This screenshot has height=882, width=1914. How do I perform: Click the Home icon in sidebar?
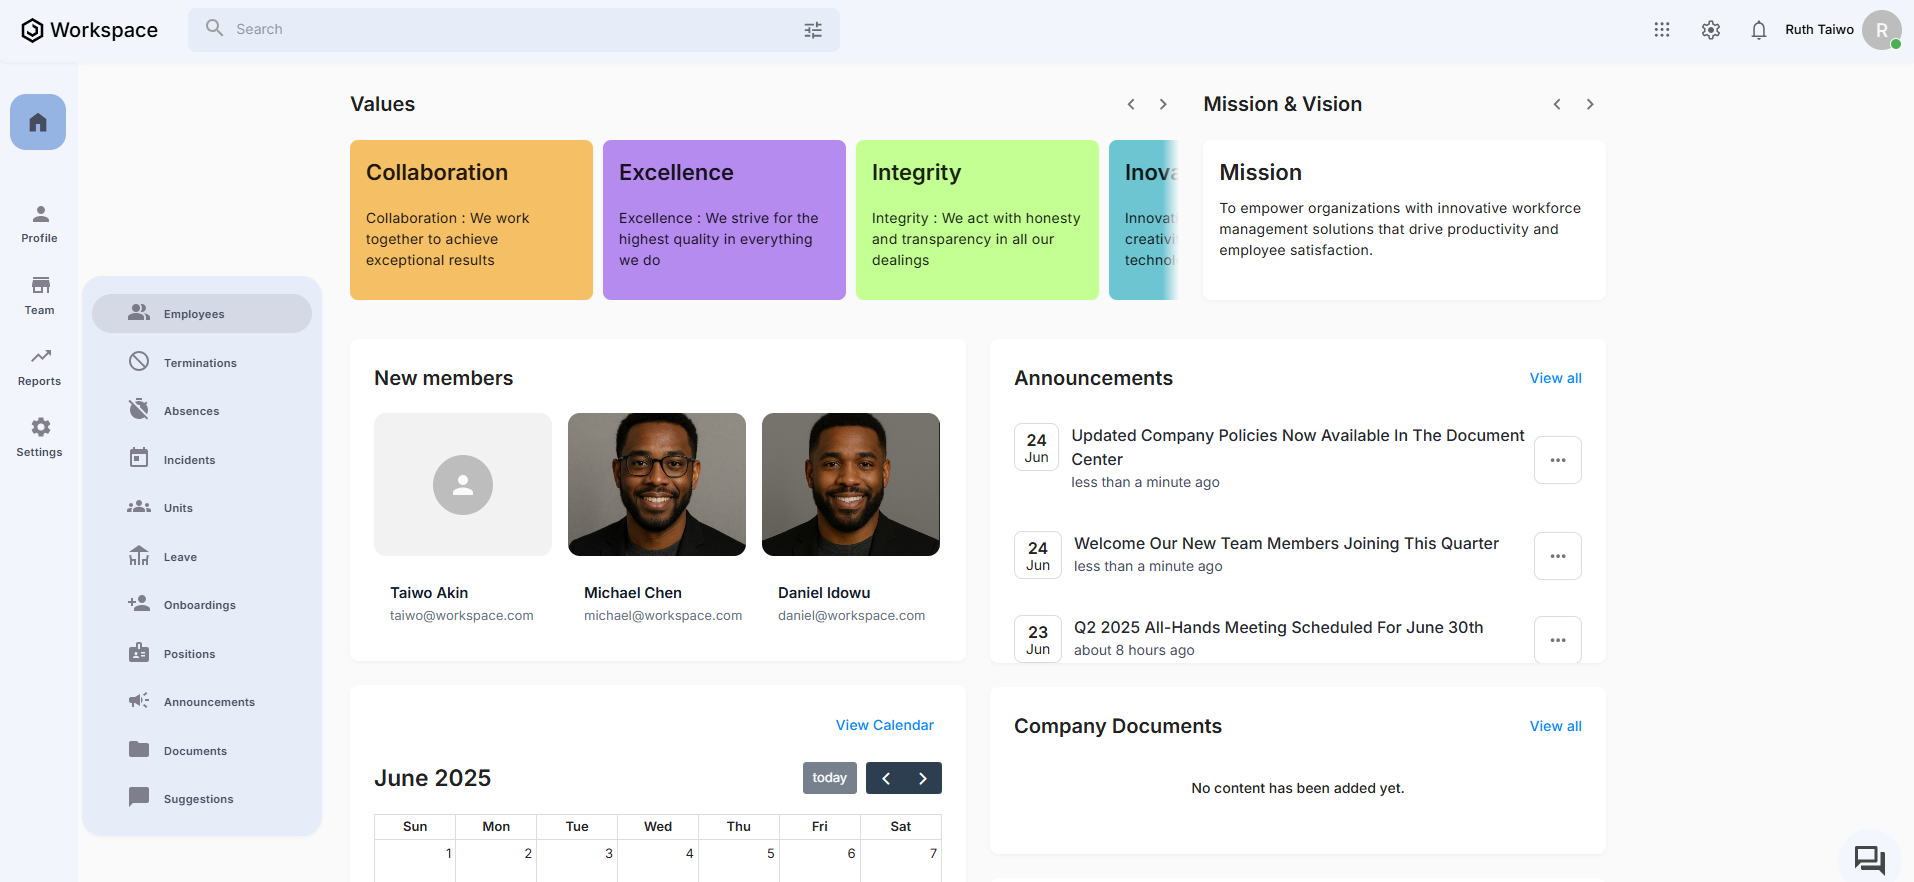[38, 122]
